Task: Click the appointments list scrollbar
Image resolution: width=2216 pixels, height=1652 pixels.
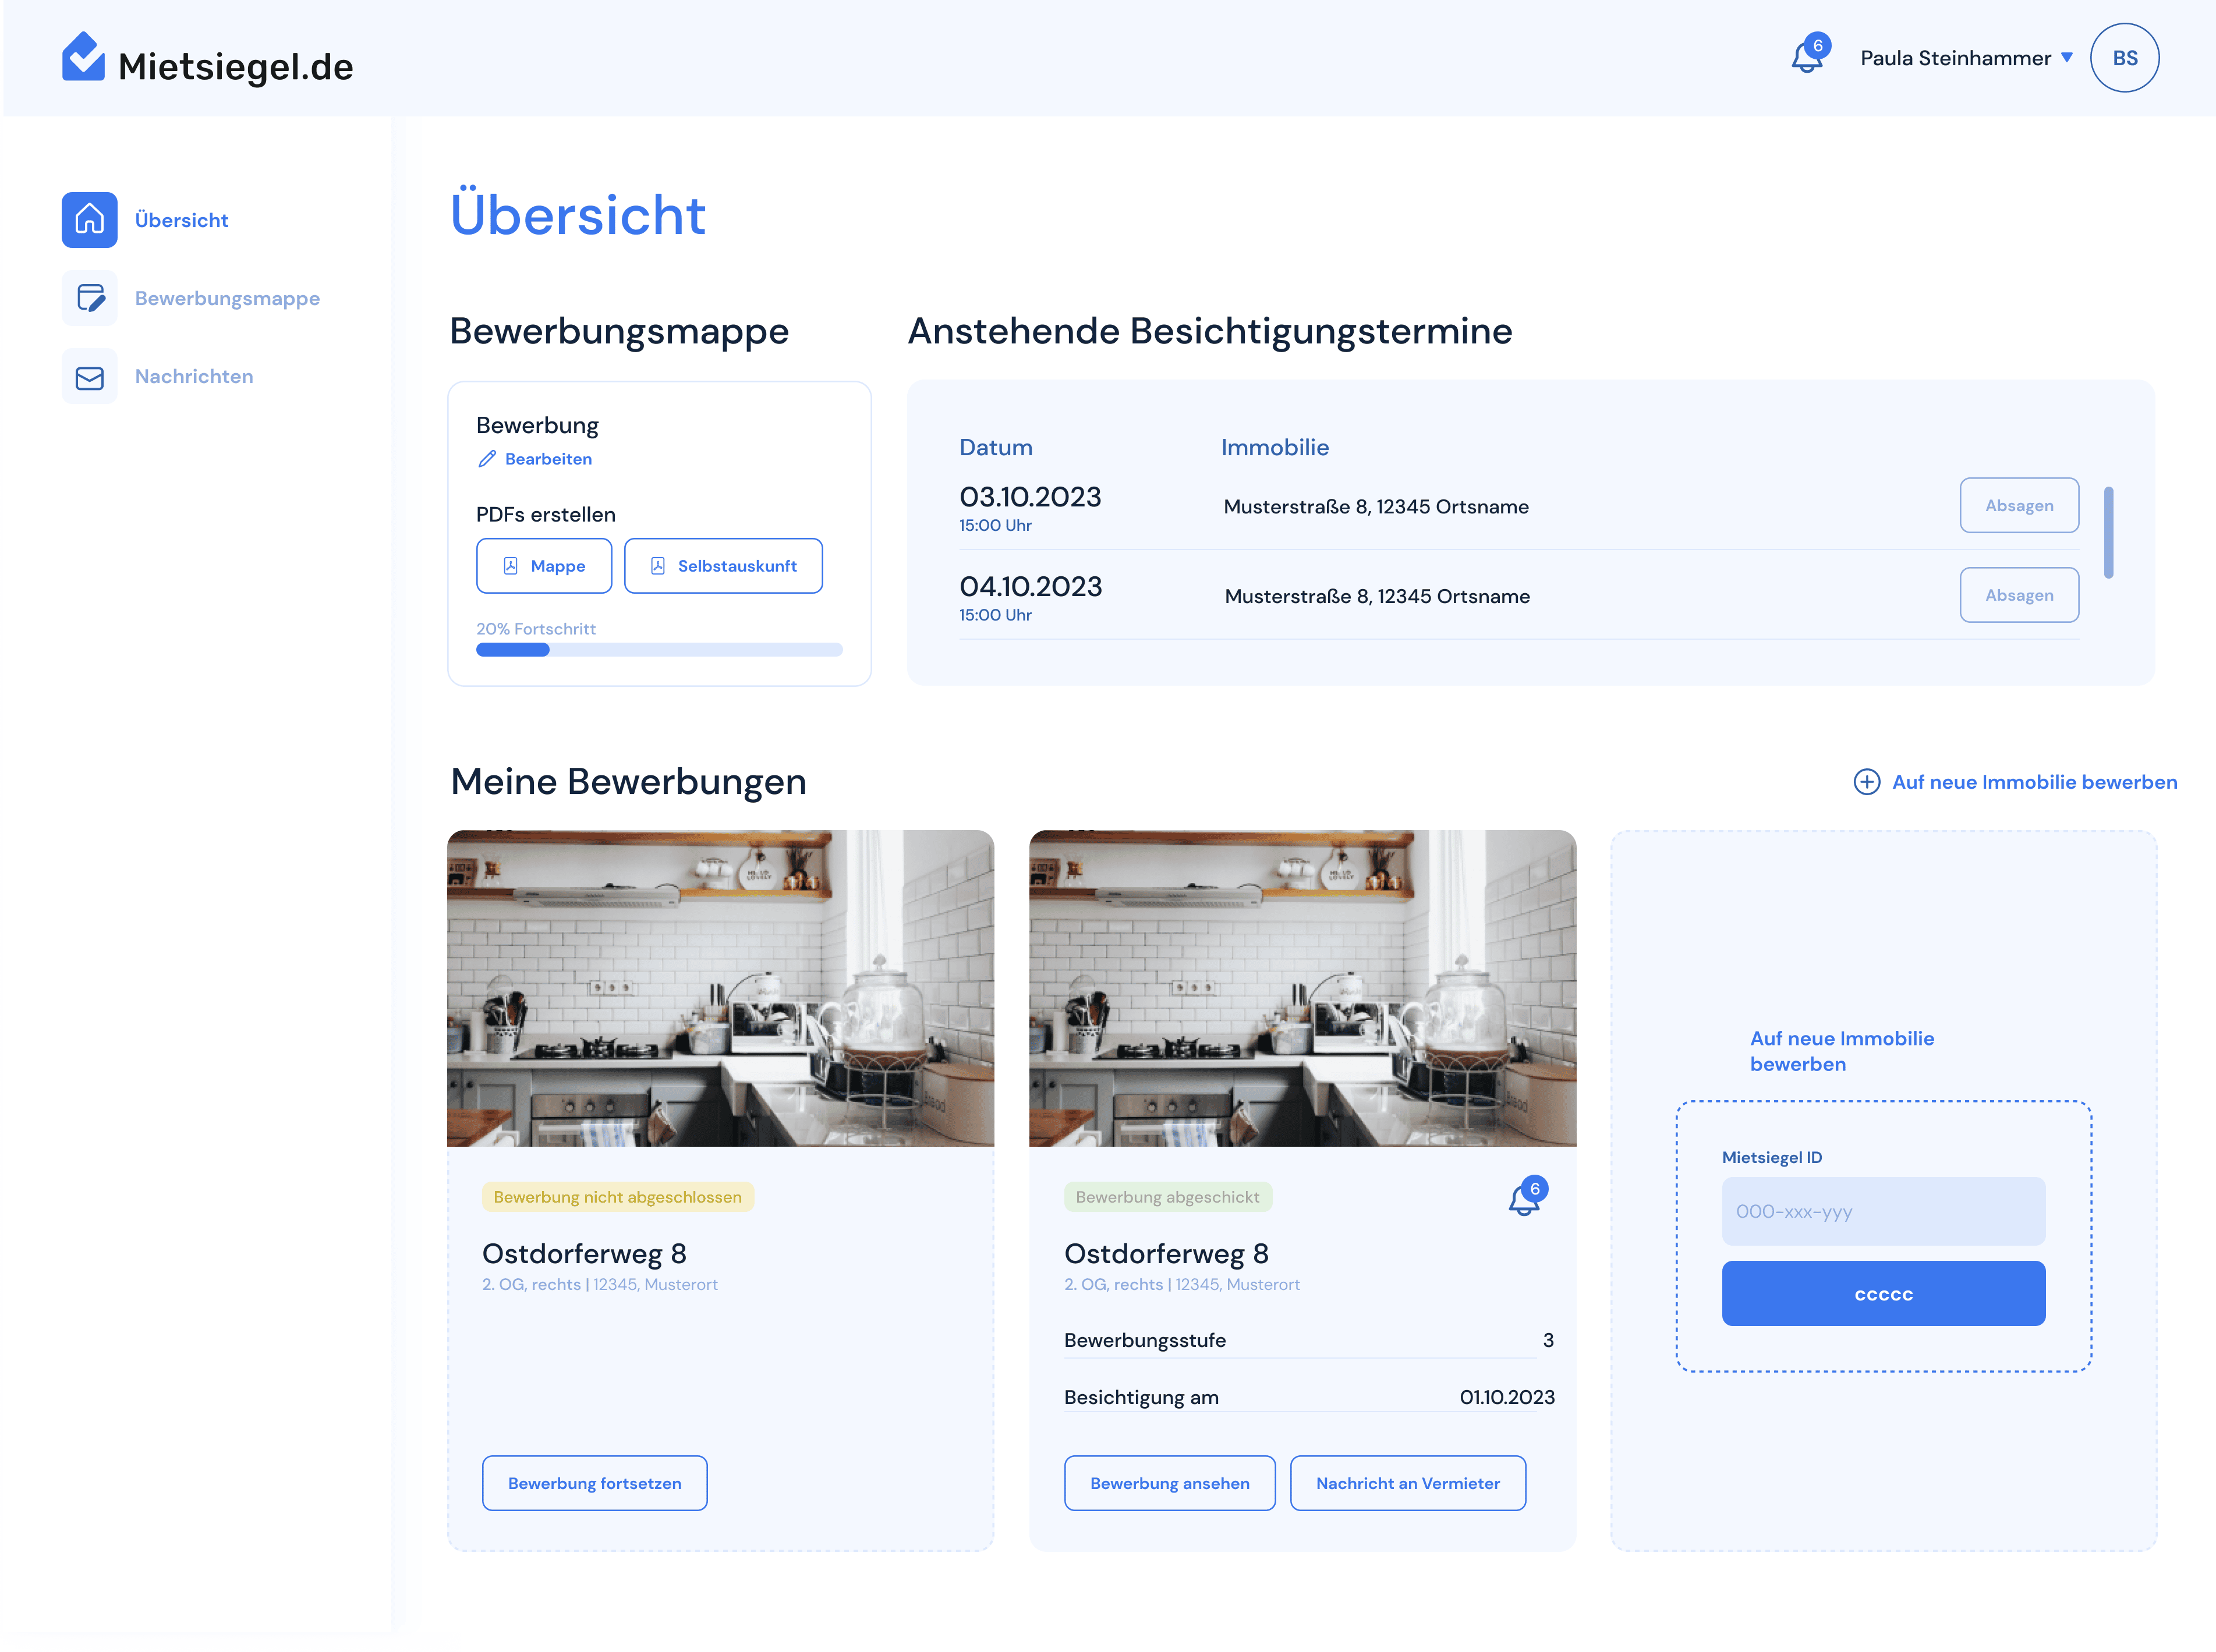Action: coord(2108,533)
